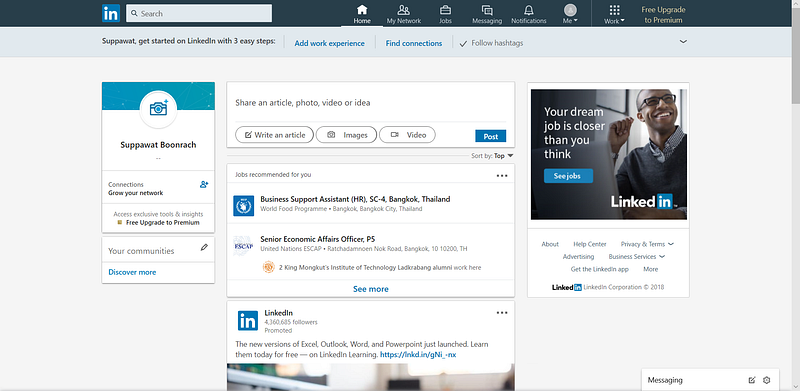Image resolution: width=800 pixels, height=391 pixels.
Task: Click into the Search field
Action: pyautogui.click(x=199, y=13)
